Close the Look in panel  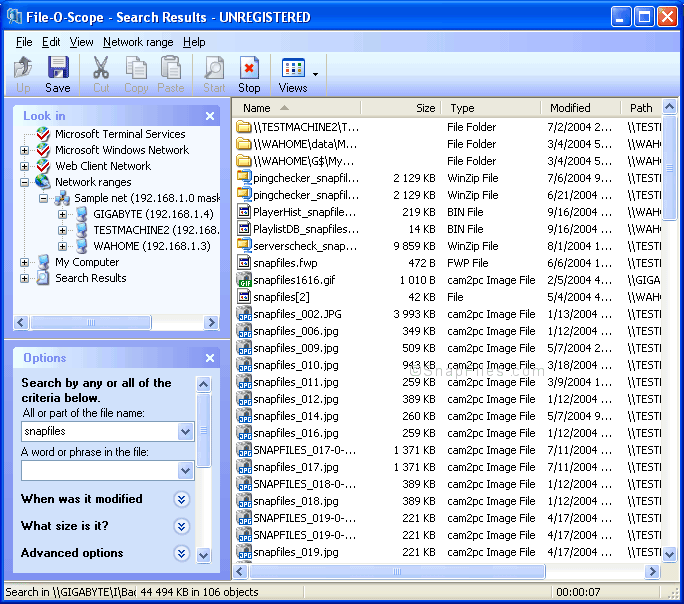tap(210, 116)
